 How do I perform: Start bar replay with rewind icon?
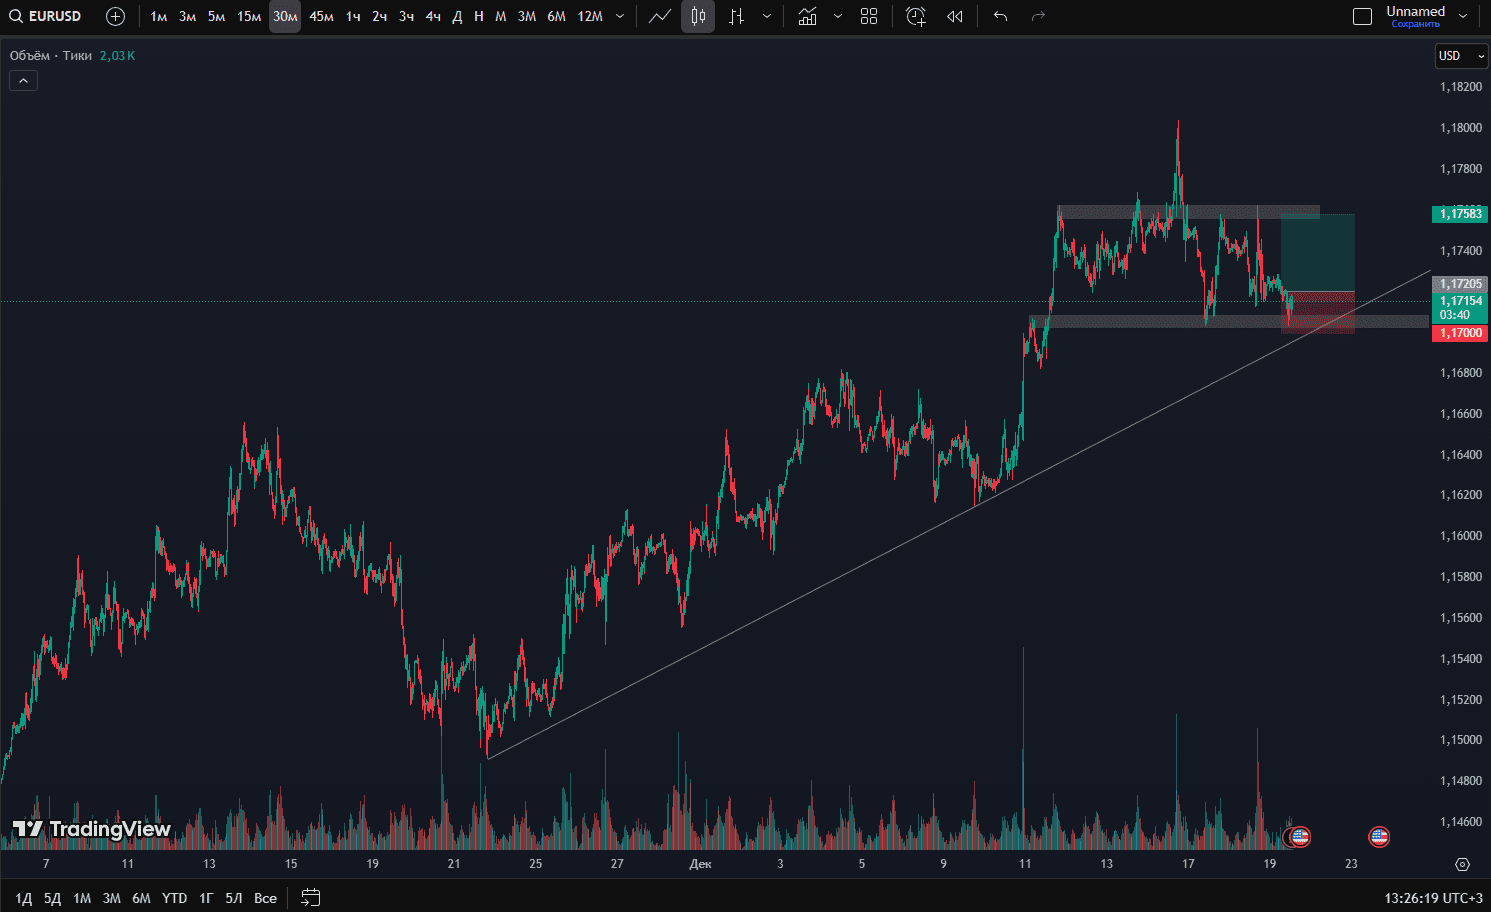[955, 16]
